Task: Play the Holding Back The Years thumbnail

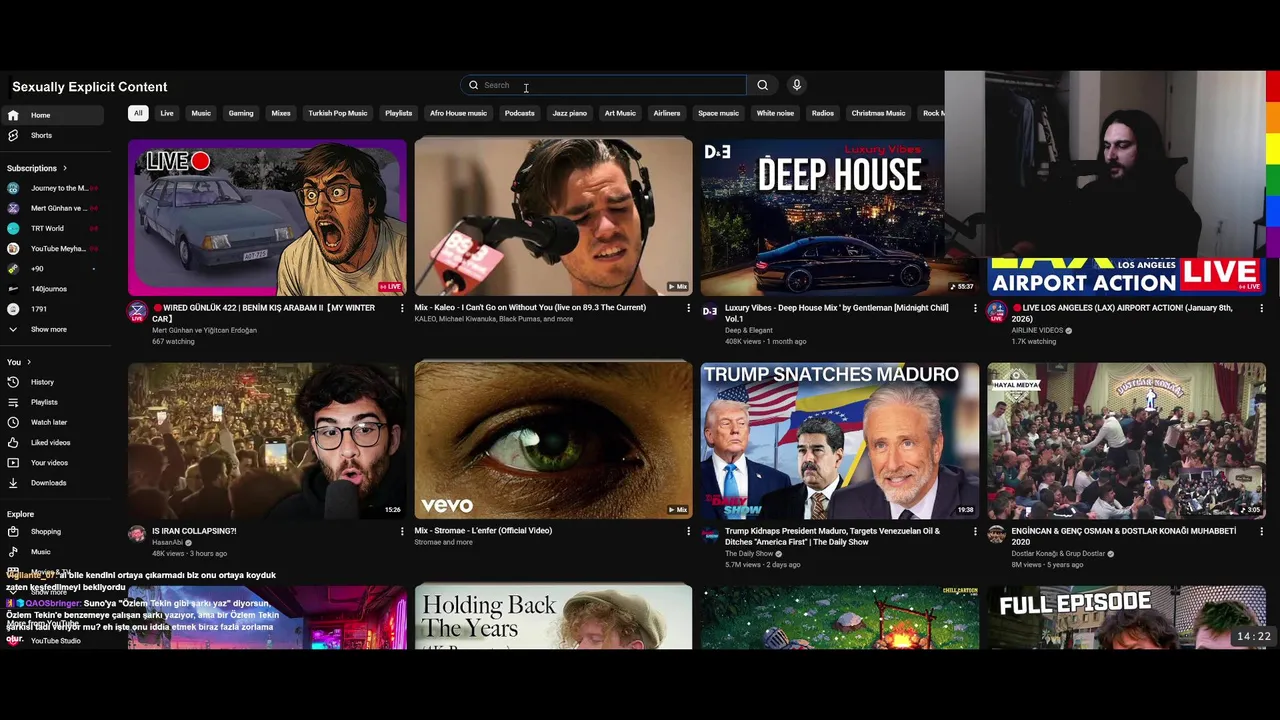Action: 553,617
